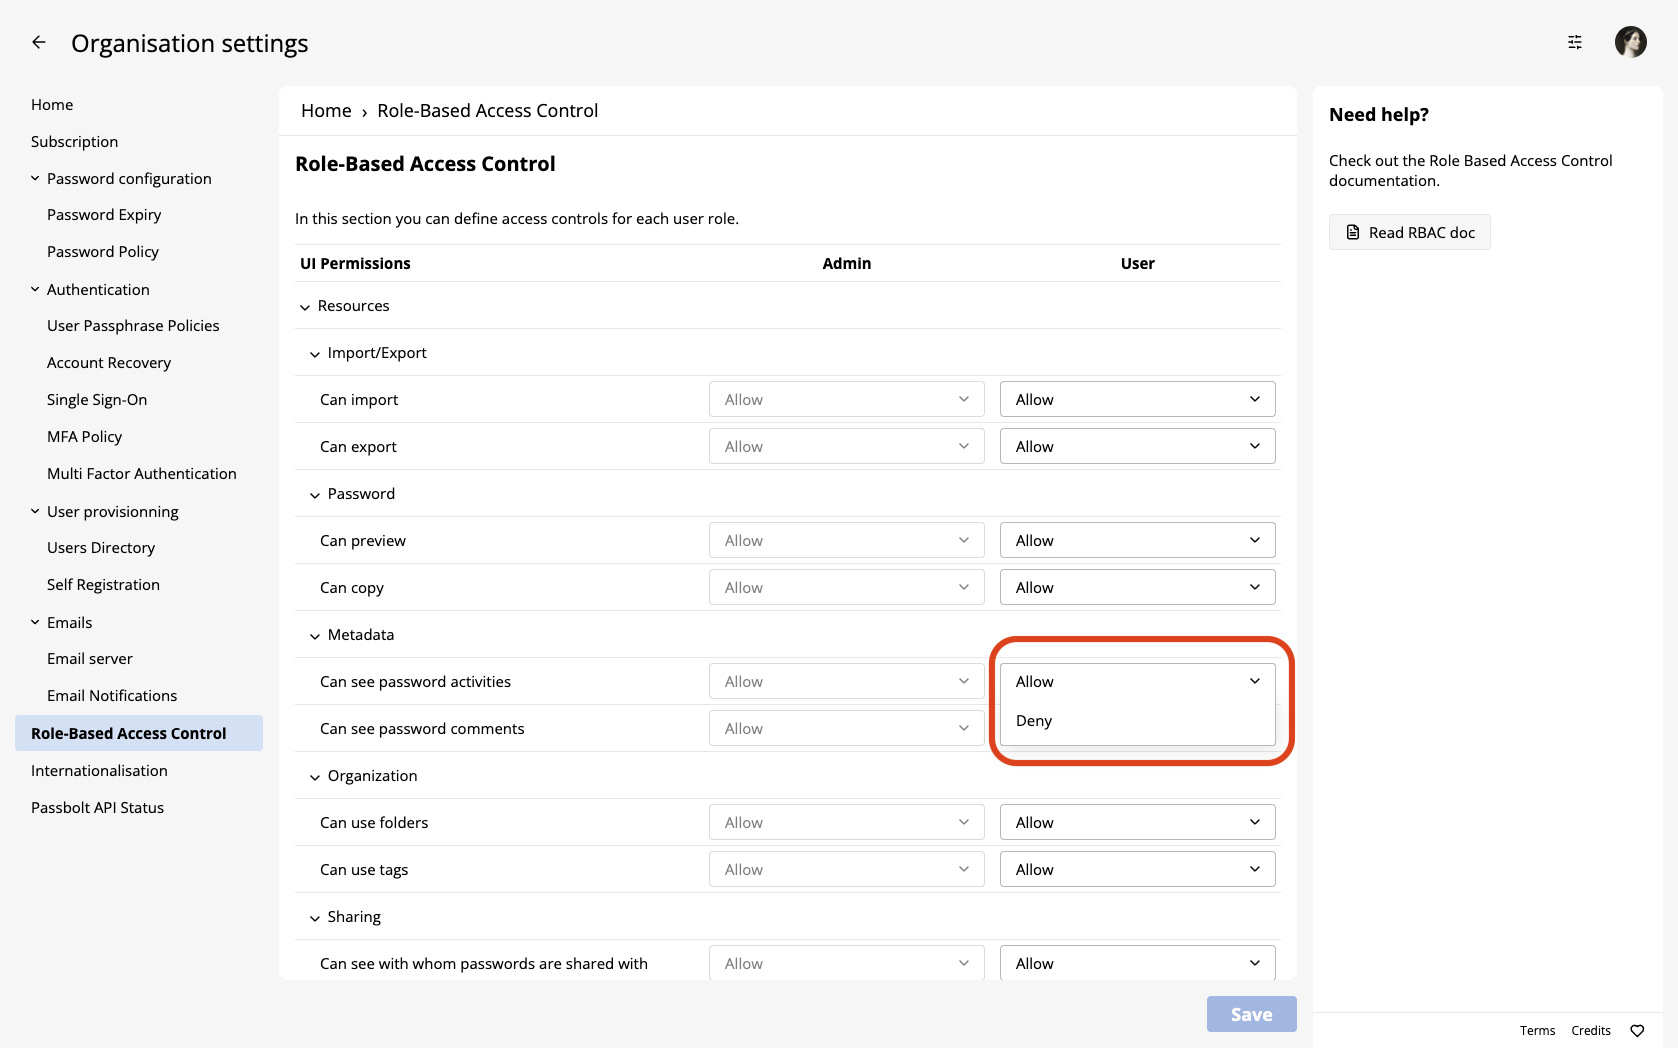Collapse the Resources permissions group

(x=305, y=307)
